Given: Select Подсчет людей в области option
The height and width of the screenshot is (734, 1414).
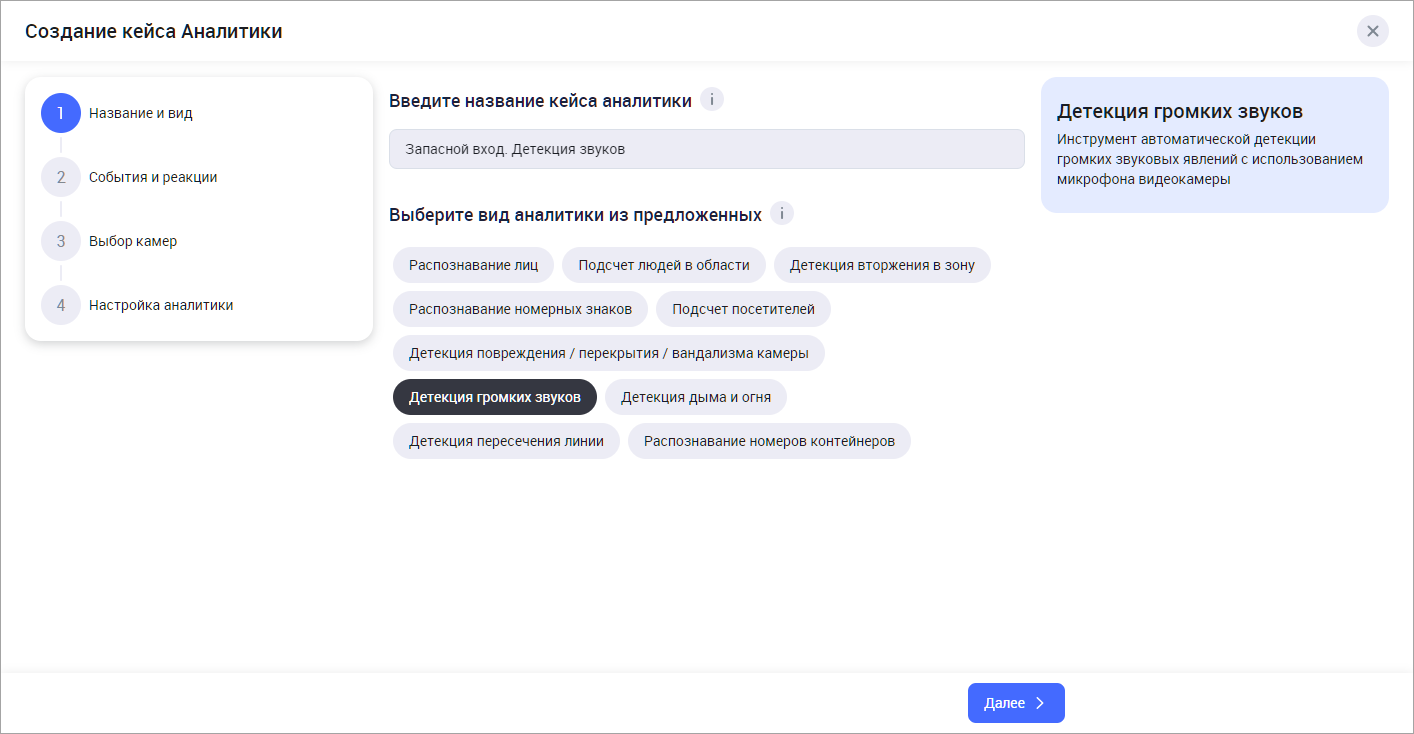Looking at the screenshot, I should click(663, 265).
